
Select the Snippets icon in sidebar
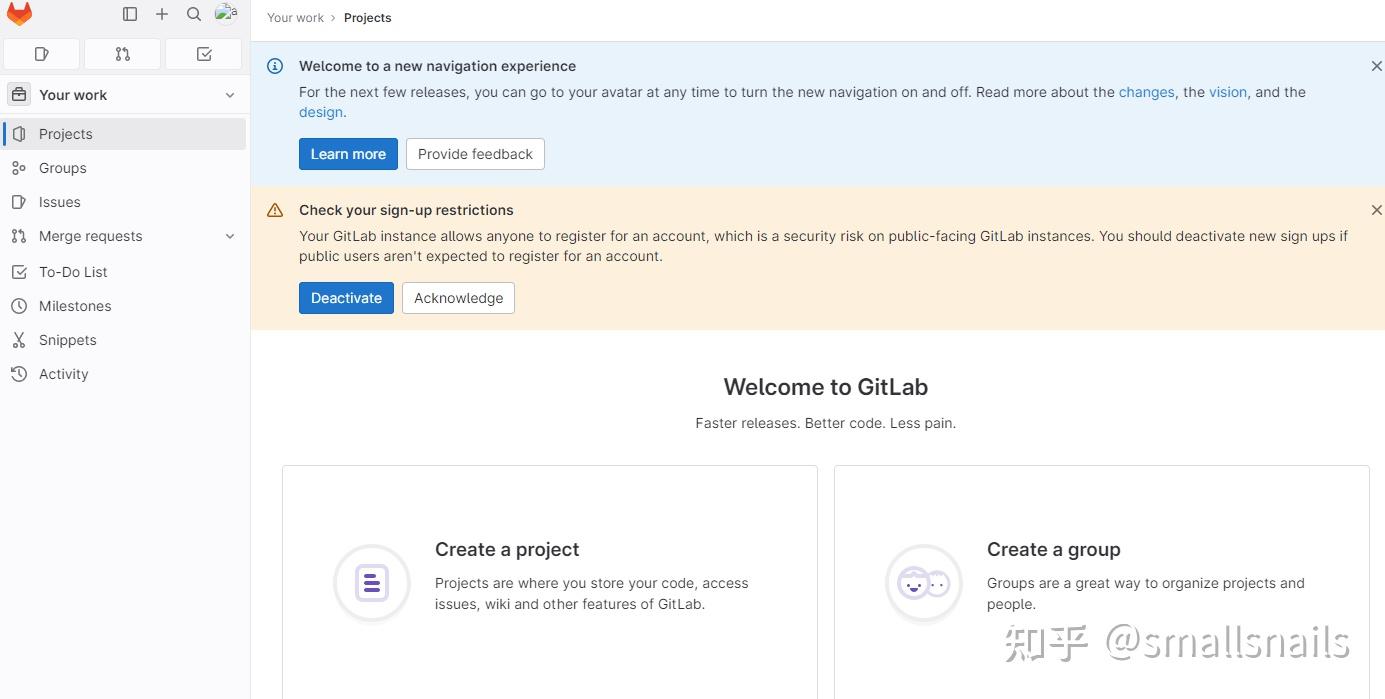tap(19, 340)
